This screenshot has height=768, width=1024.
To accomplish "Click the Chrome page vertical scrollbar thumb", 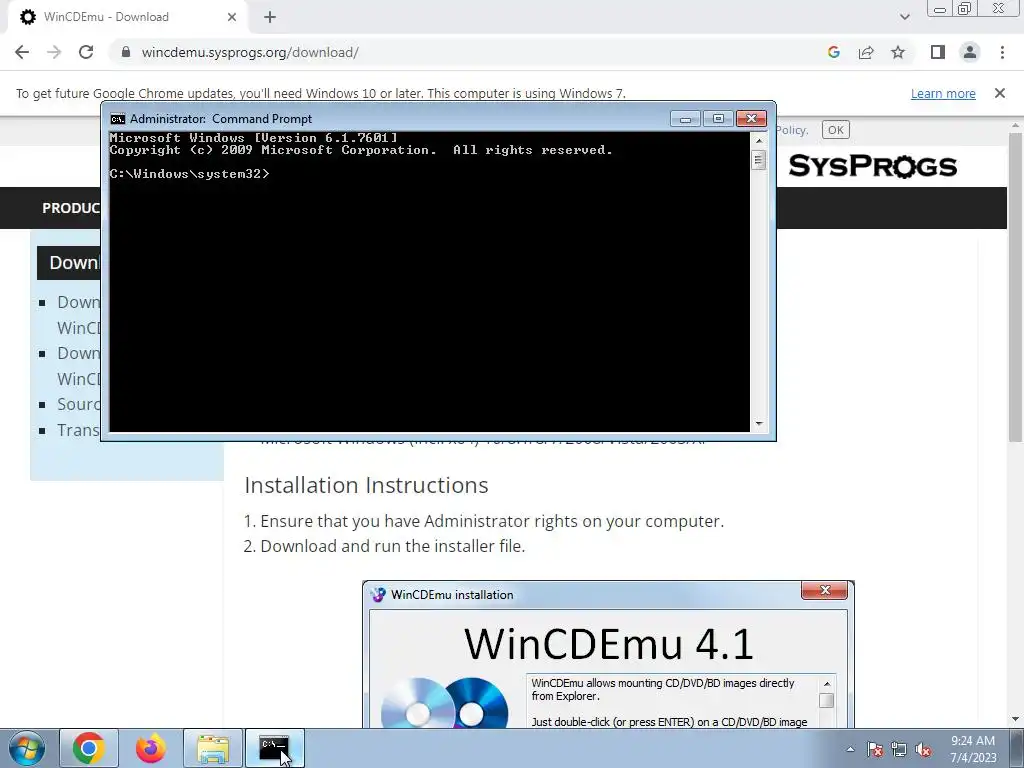I will point(1016,287).
